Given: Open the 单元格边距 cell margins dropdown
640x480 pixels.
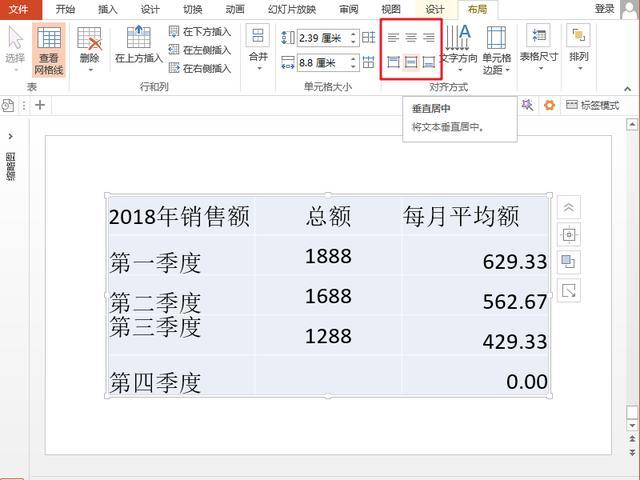Looking at the screenshot, I should coord(496,50).
